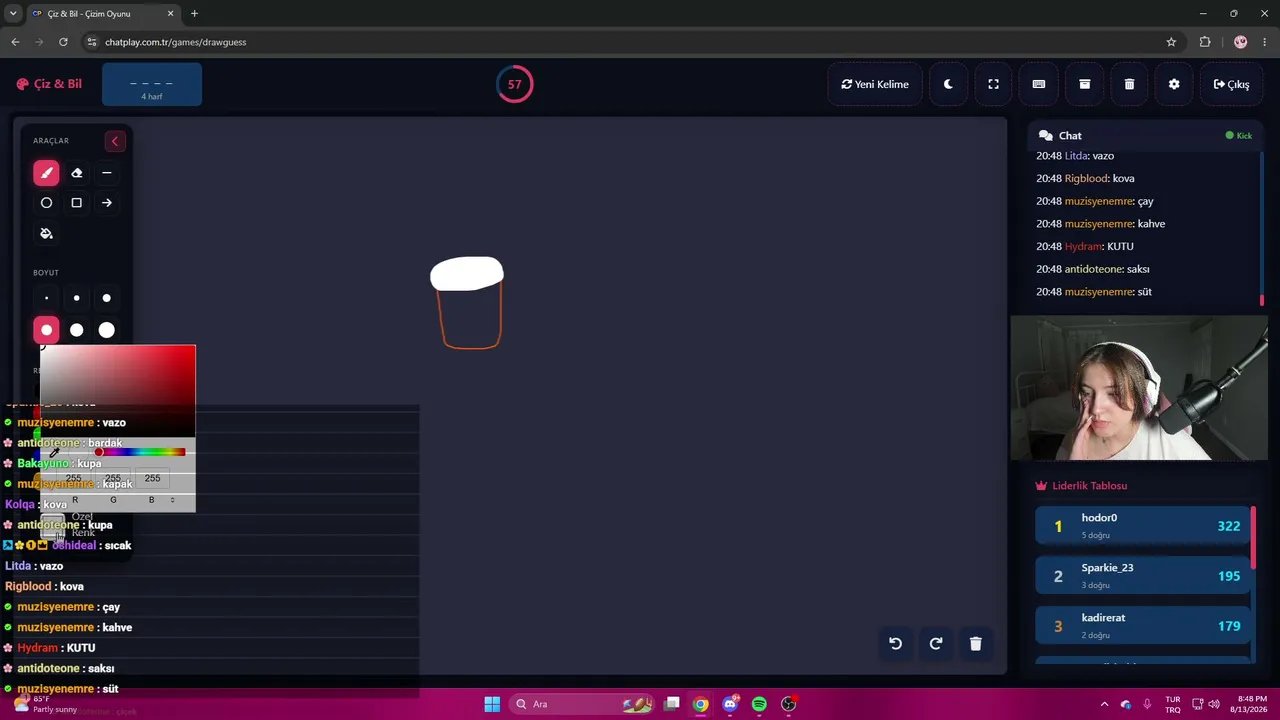Click the Hydram KUTU chat message

click(1085, 246)
